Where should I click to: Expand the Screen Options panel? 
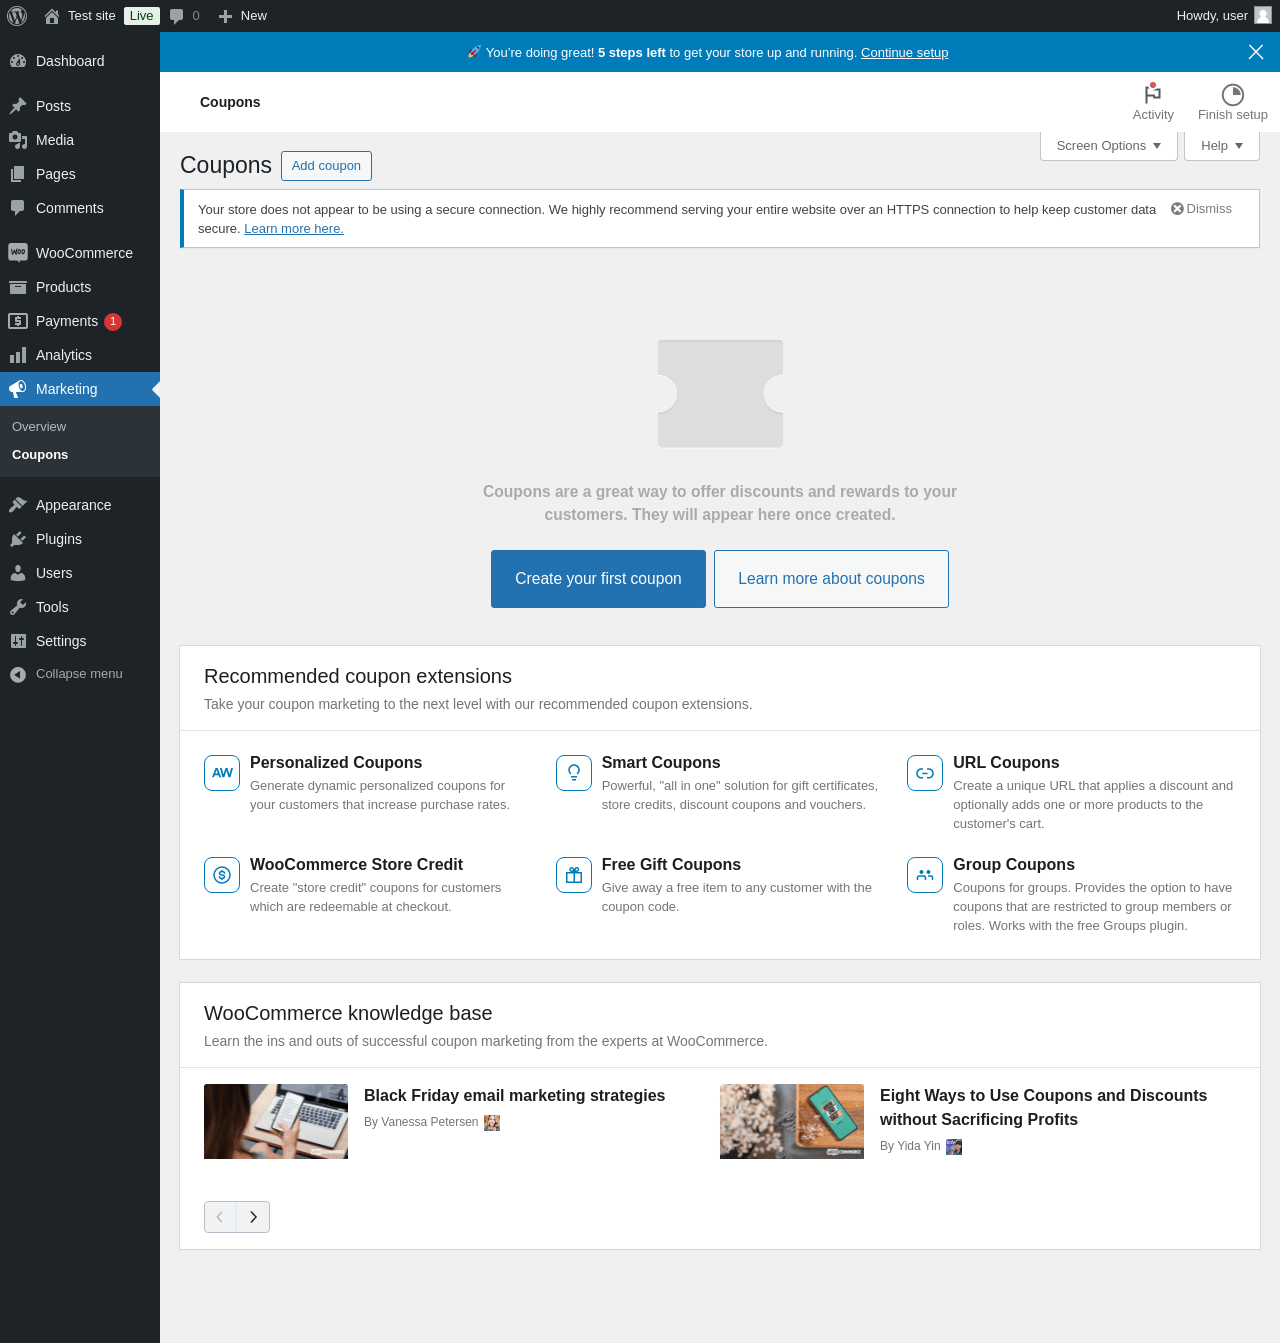pyautogui.click(x=1109, y=146)
